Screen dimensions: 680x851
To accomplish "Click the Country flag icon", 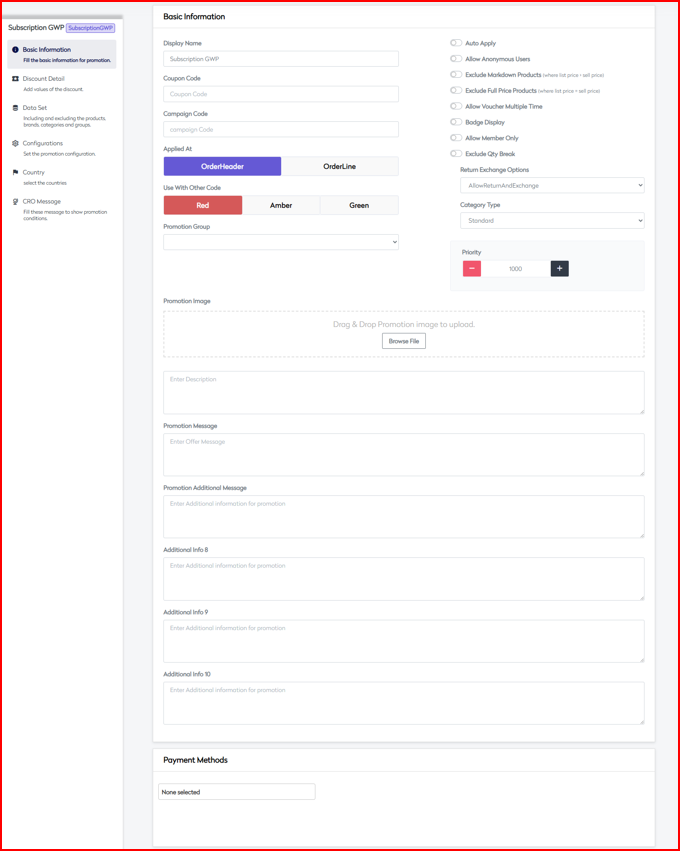I will 15,173.
